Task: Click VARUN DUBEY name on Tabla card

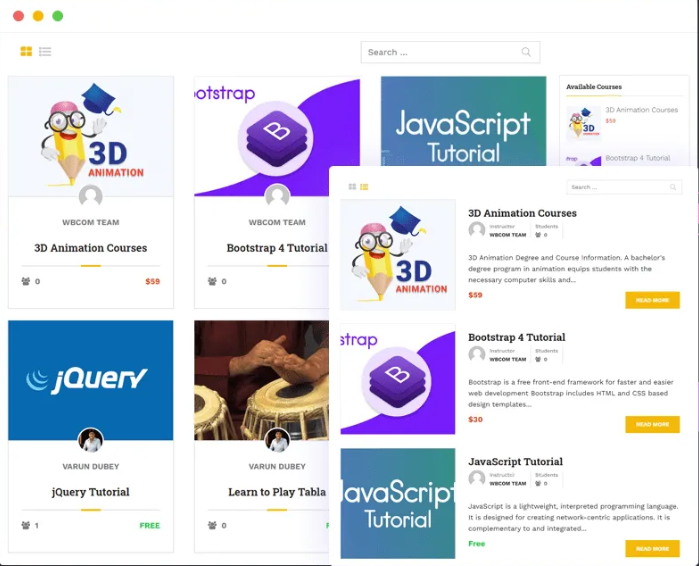Action: [x=277, y=467]
